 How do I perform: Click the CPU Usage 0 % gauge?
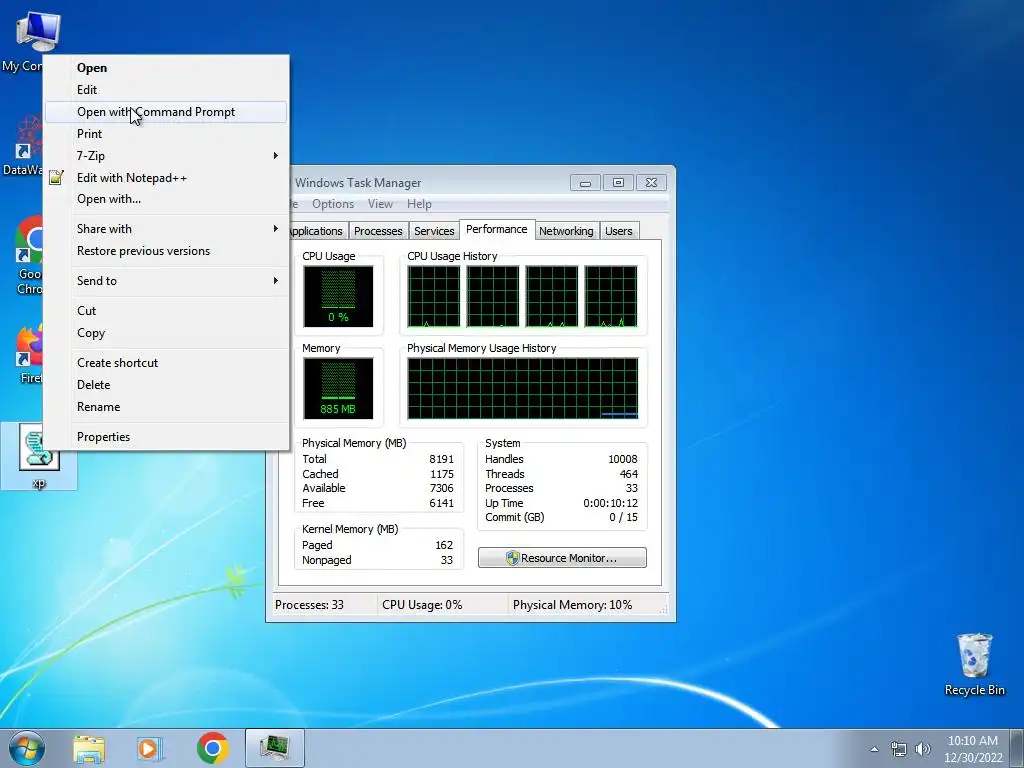(x=338, y=296)
